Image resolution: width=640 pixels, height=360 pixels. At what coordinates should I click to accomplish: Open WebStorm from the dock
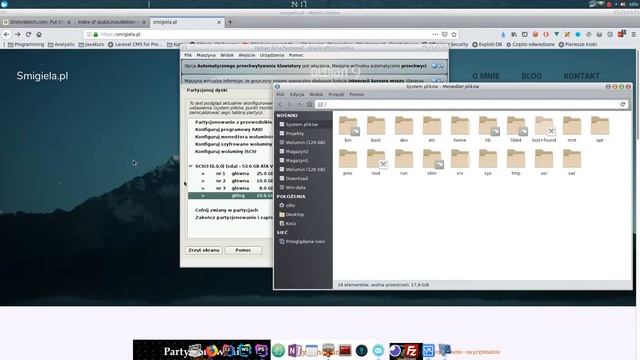tap(245, 351)
